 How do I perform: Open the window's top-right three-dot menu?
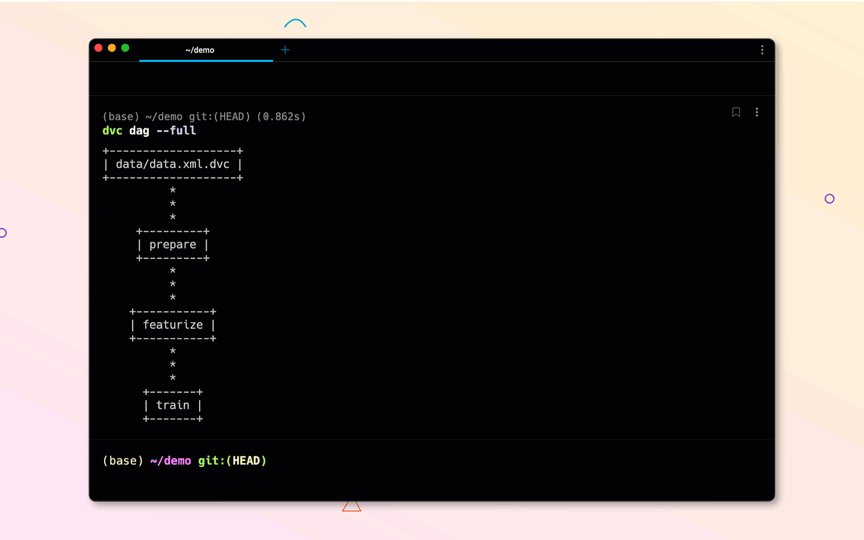point(762,50)
